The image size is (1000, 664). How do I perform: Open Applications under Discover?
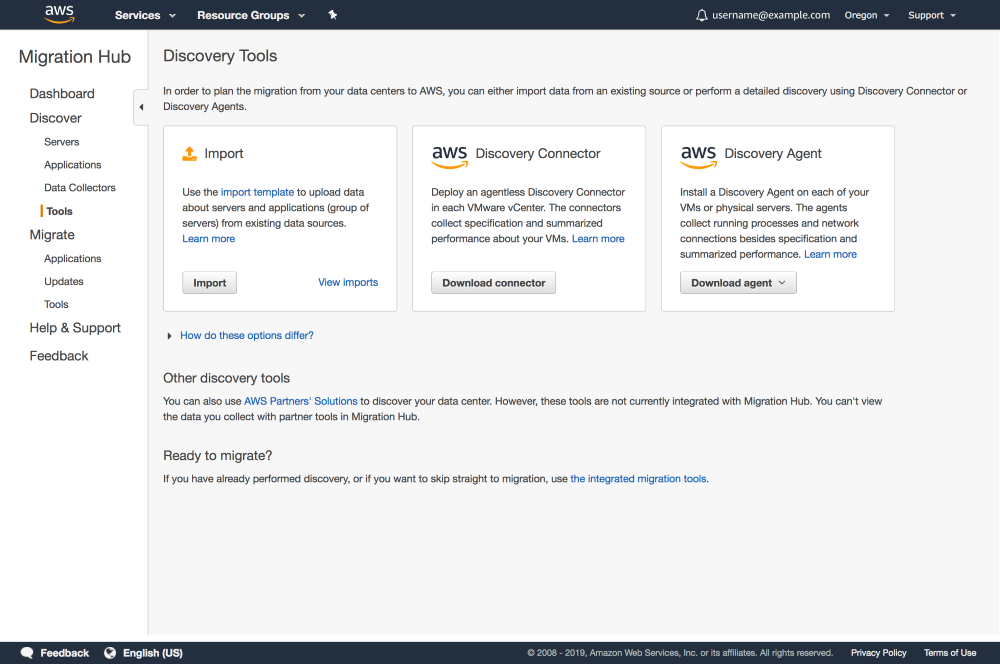click(73, 165)
